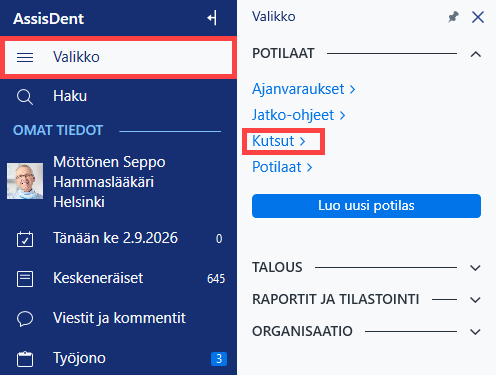Expand RAPORTIT JA TILASTOINTI section
The height and width of the screenshot is (375, 496).
[x=475, y=300]
